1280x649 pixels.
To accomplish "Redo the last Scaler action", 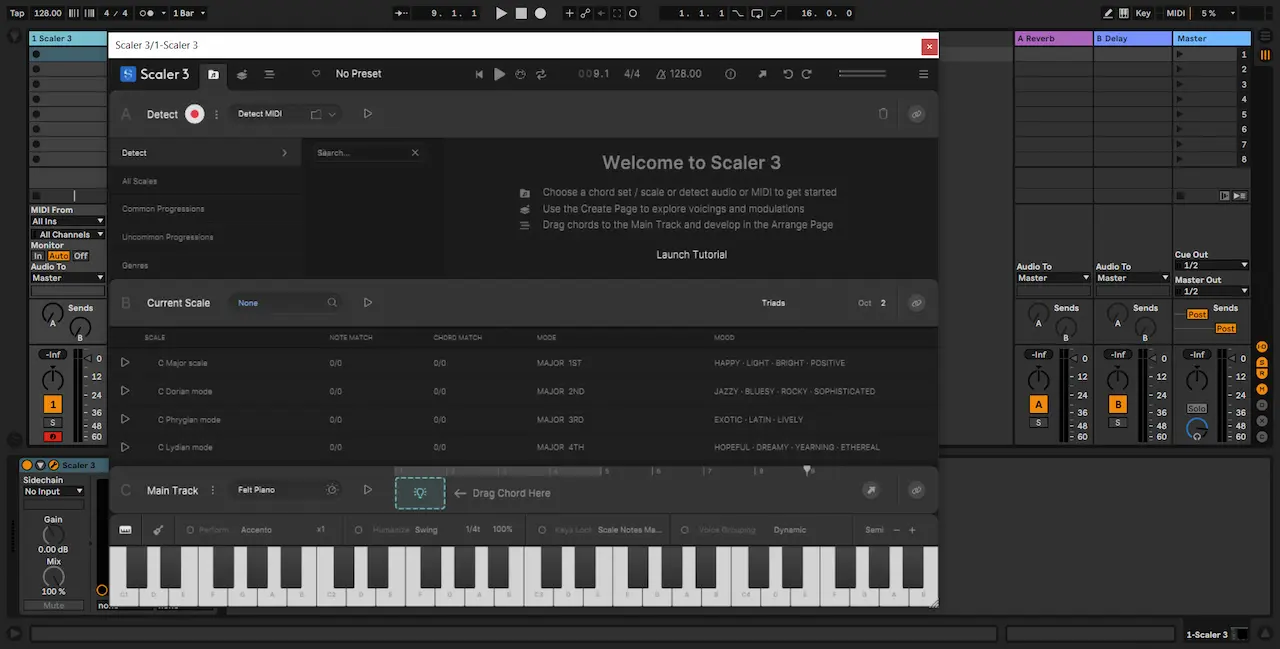I will pos(807,74).
